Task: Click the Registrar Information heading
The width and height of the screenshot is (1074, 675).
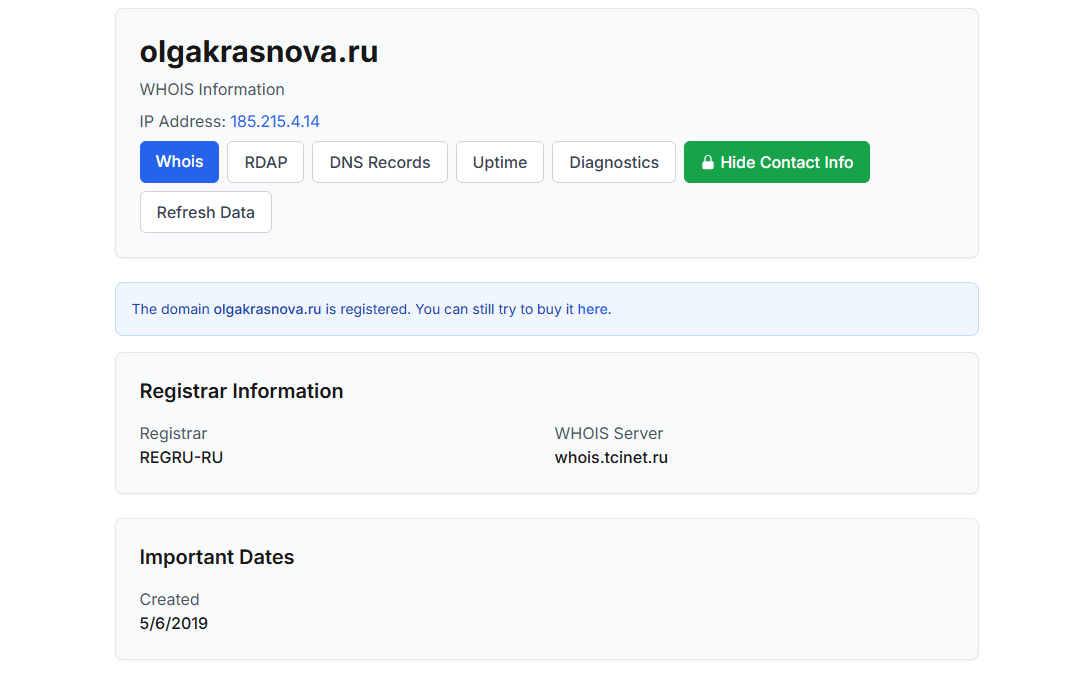Action: tap(241, 391)
